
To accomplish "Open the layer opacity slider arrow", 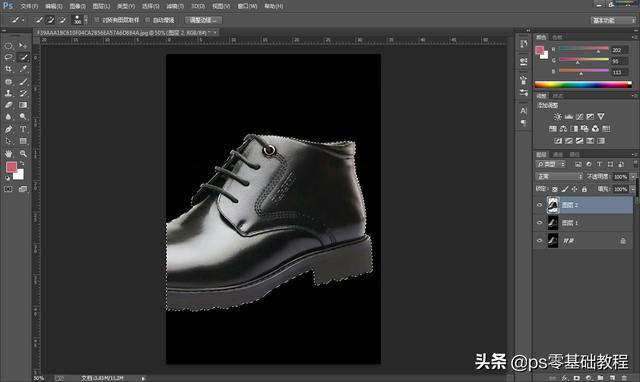I will (633, 177).
